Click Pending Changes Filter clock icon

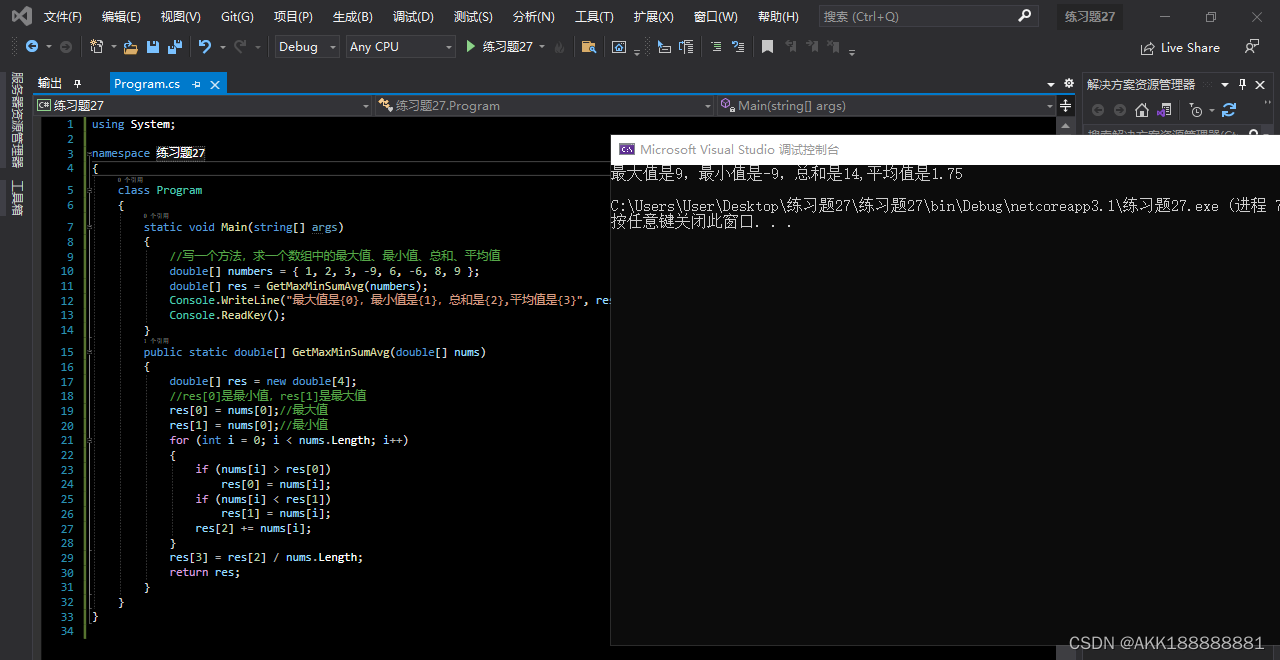[1196, 110]
